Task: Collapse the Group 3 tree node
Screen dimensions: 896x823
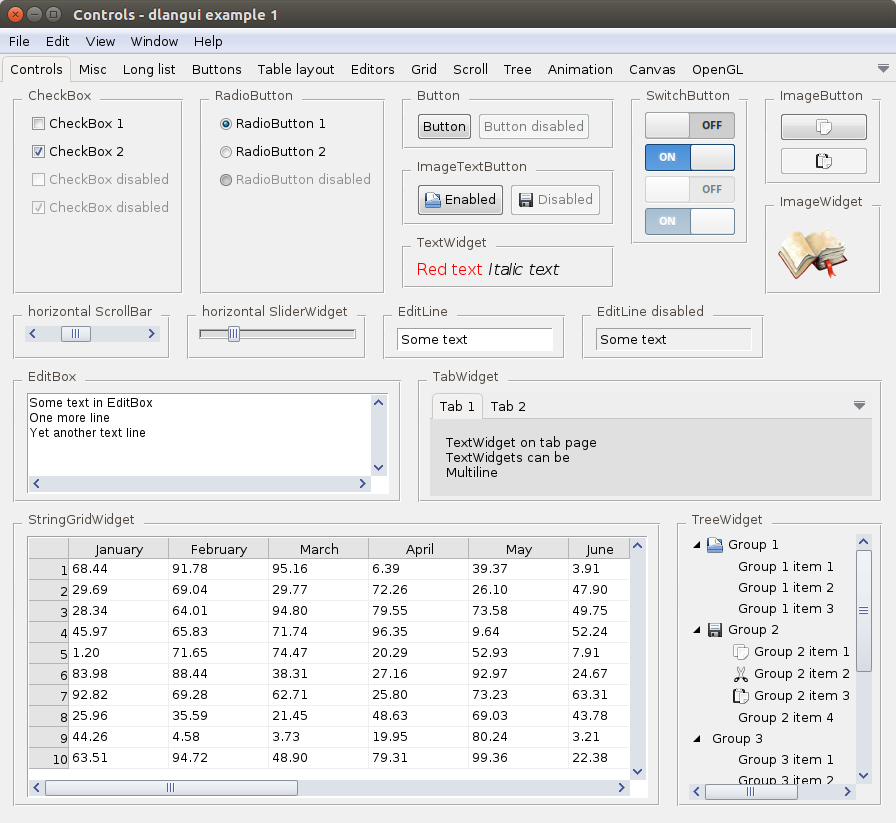Action: tap(697, 739)
